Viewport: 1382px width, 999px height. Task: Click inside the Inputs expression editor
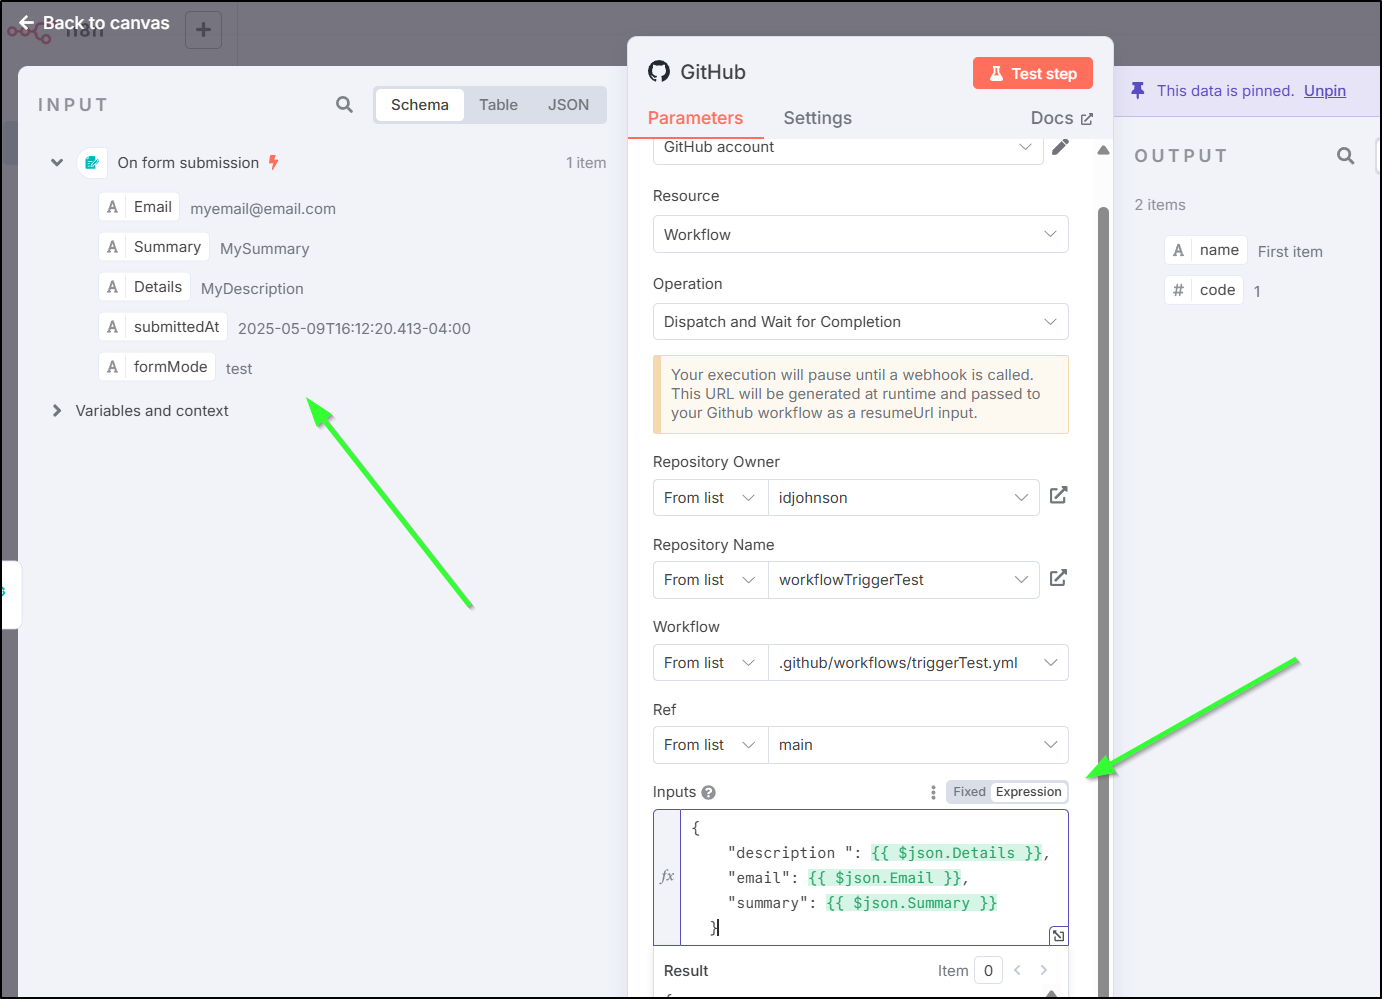pos(874,877)
